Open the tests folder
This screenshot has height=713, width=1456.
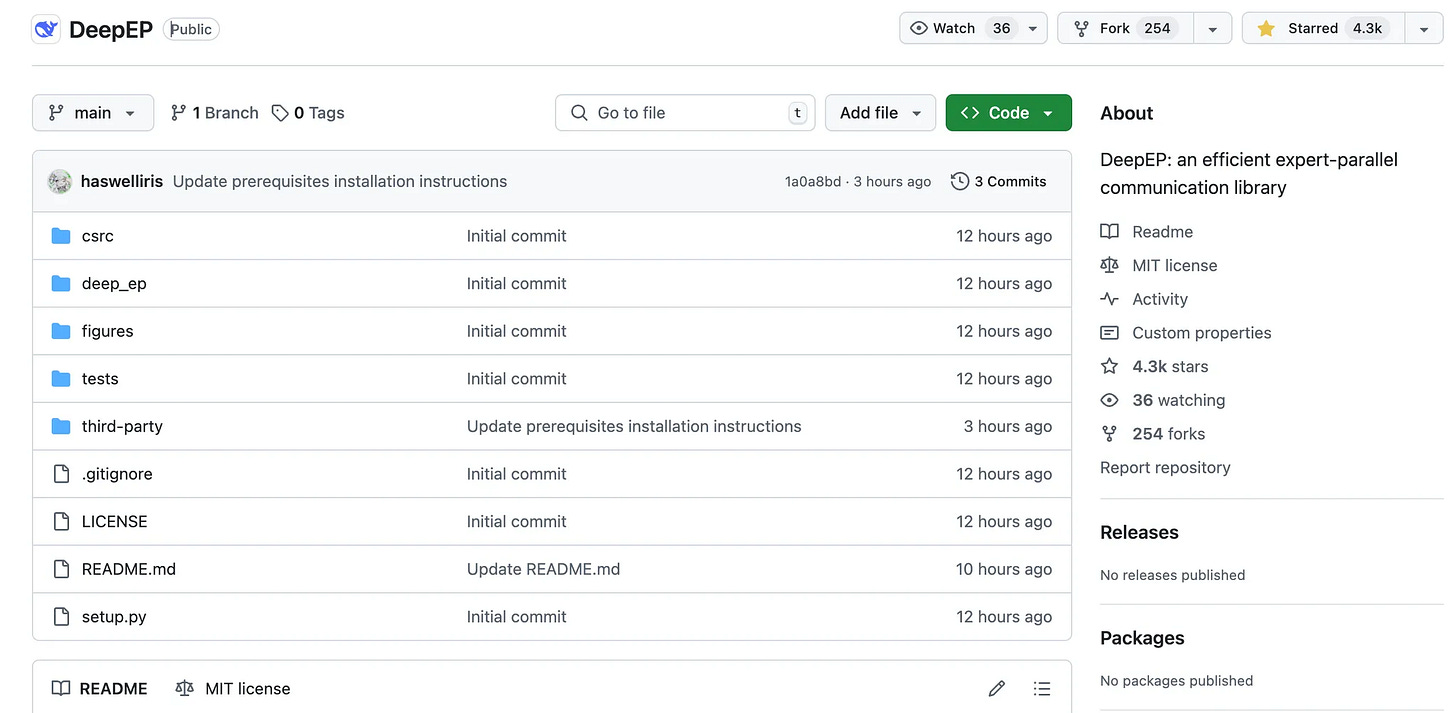100,379
